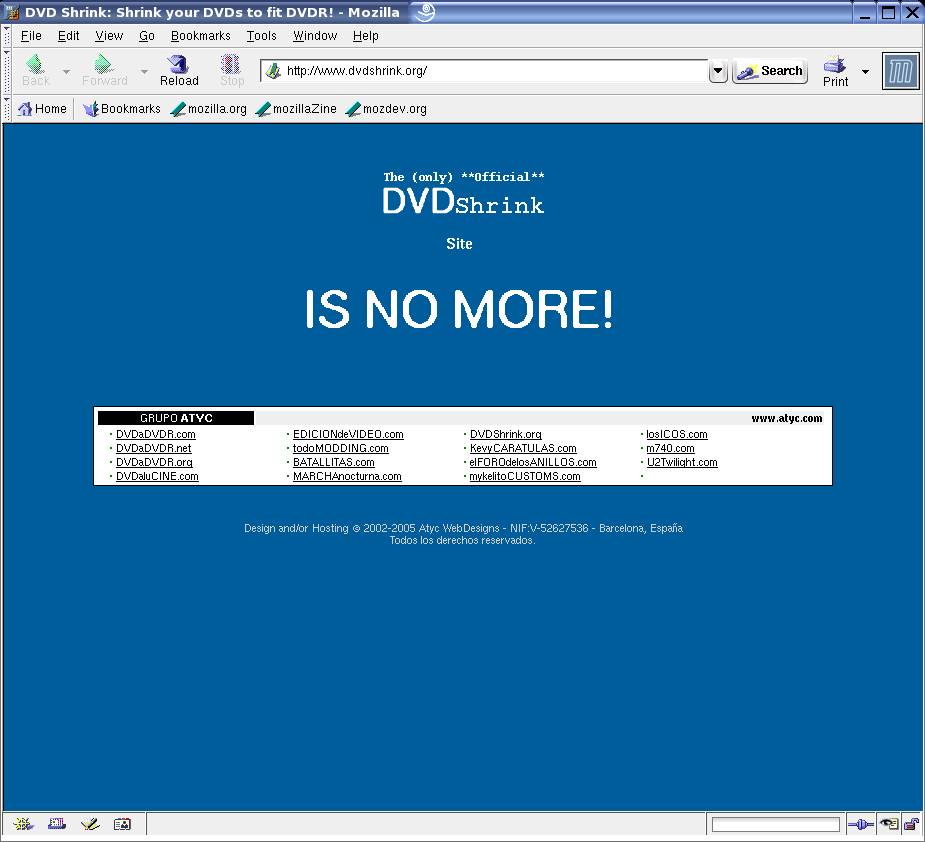Click the status bar progress meter
Image resolution: width=925 pixels, height=842 pixels.
775,824
